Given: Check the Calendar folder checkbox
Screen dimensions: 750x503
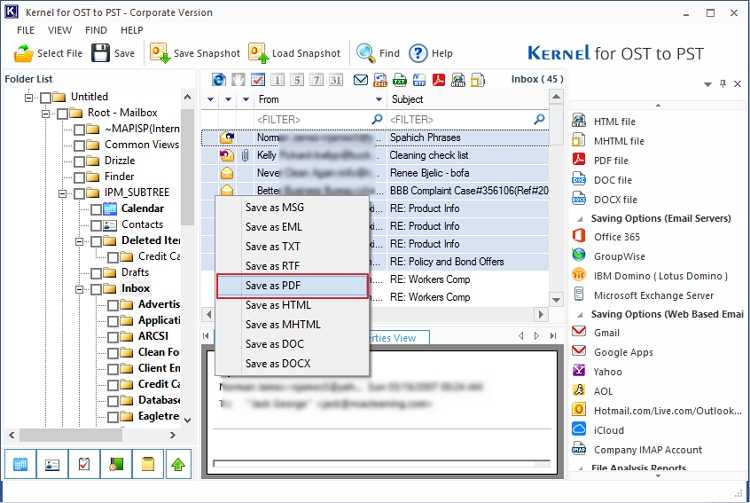Looking at the screenshot, I should (96, 209).
